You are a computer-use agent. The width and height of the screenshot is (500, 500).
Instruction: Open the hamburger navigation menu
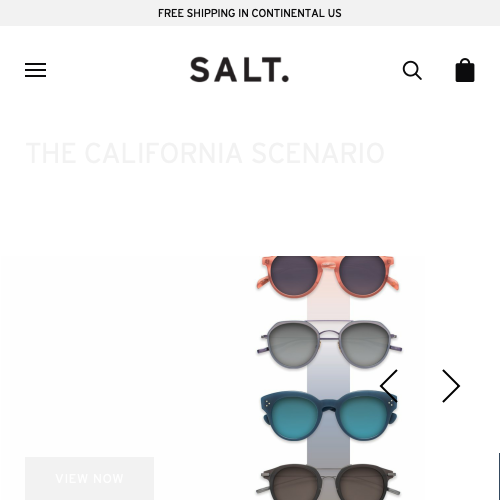[35, 70]
